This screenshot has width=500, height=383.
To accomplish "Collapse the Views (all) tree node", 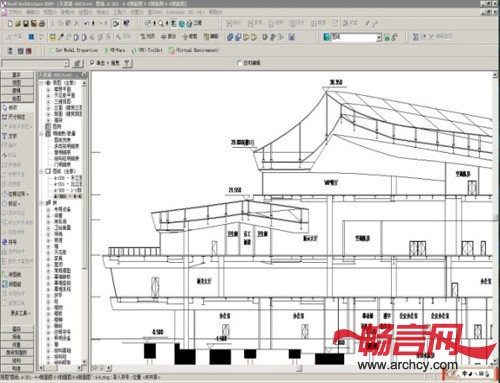I will pyautogui.click(x=42, y=83).
